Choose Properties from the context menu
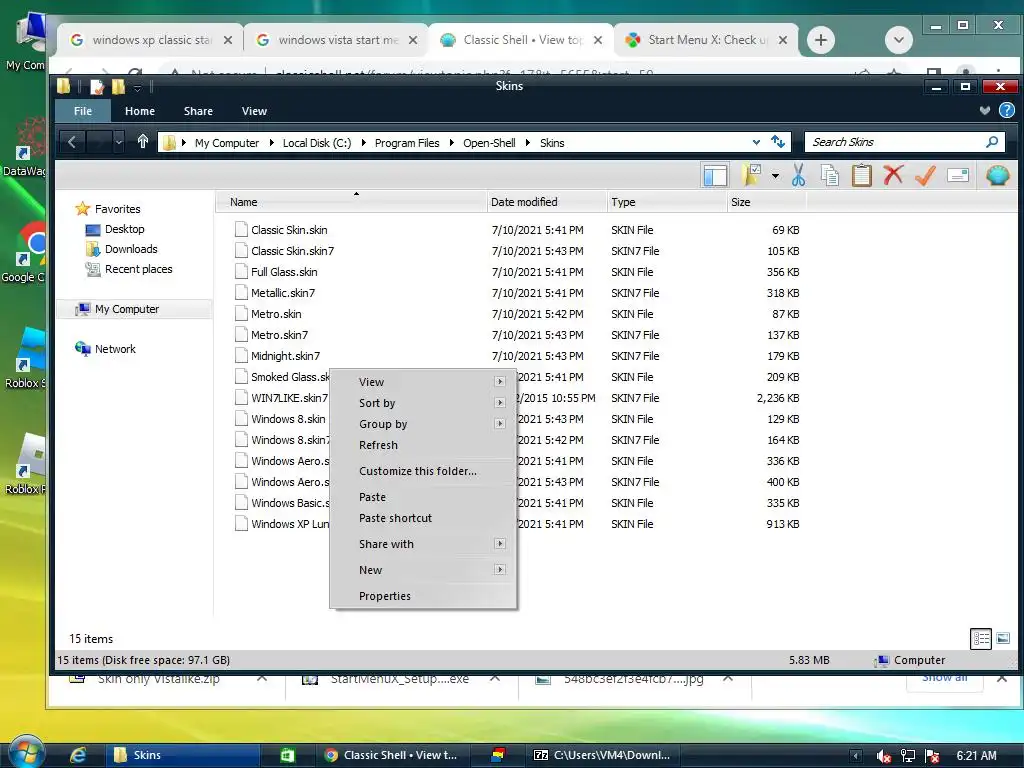 [x=423, y=596]
